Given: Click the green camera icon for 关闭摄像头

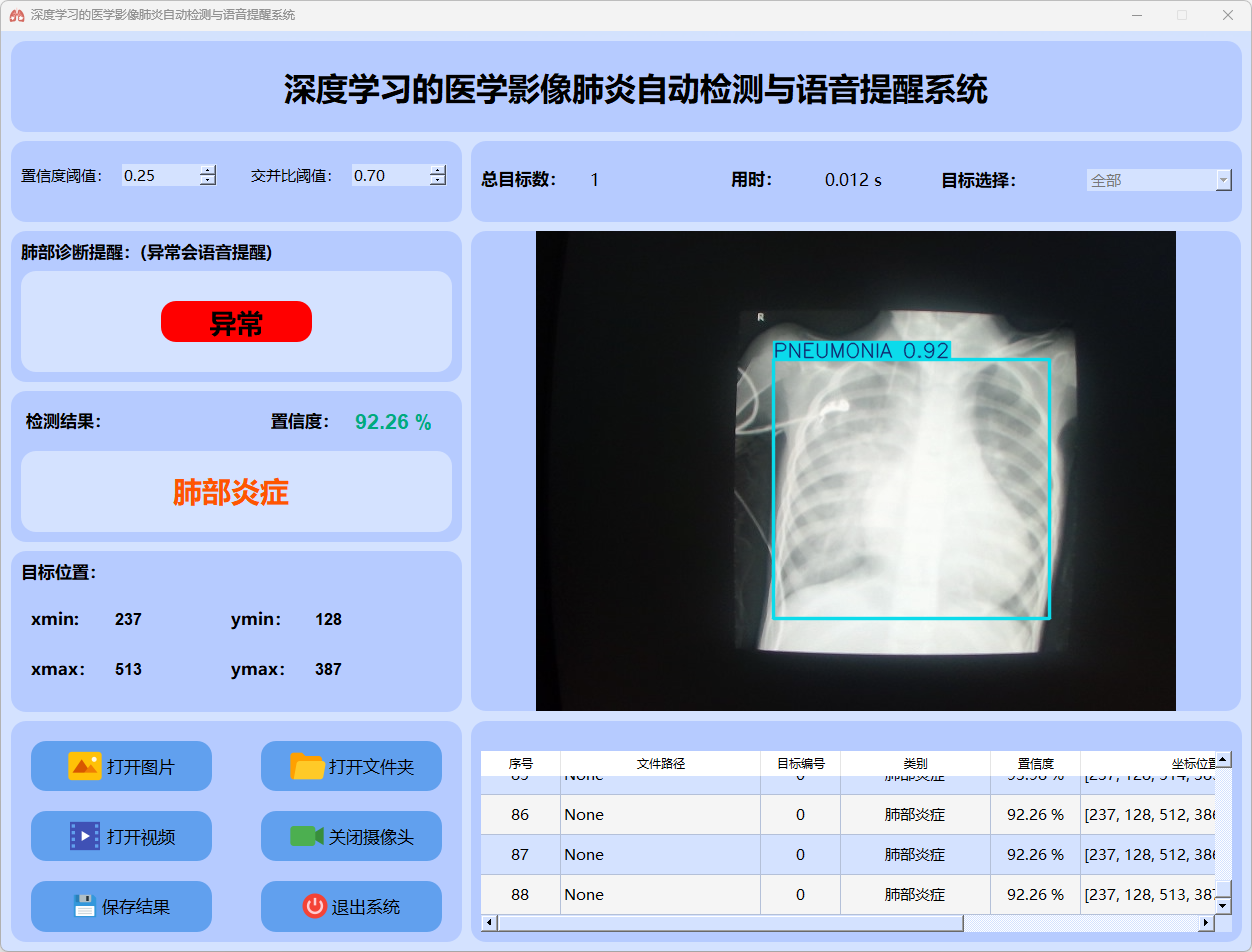Looking at the screenshot, I should click(x=306, y=836).
